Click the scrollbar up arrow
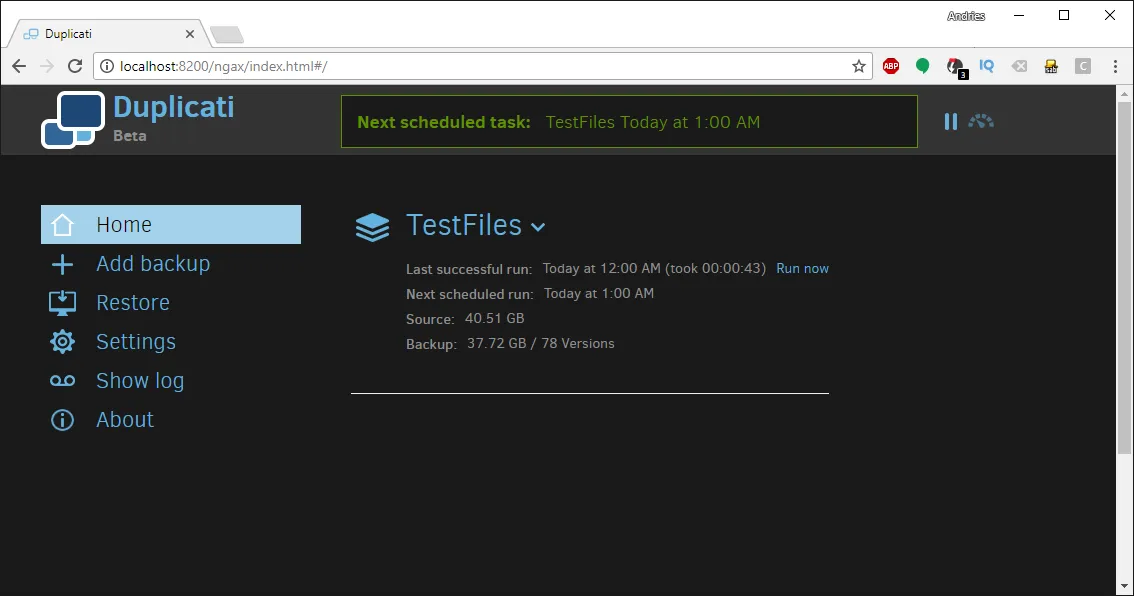Image resolution: width=1134 pixels, height=596 pixels. [1124, 94]
